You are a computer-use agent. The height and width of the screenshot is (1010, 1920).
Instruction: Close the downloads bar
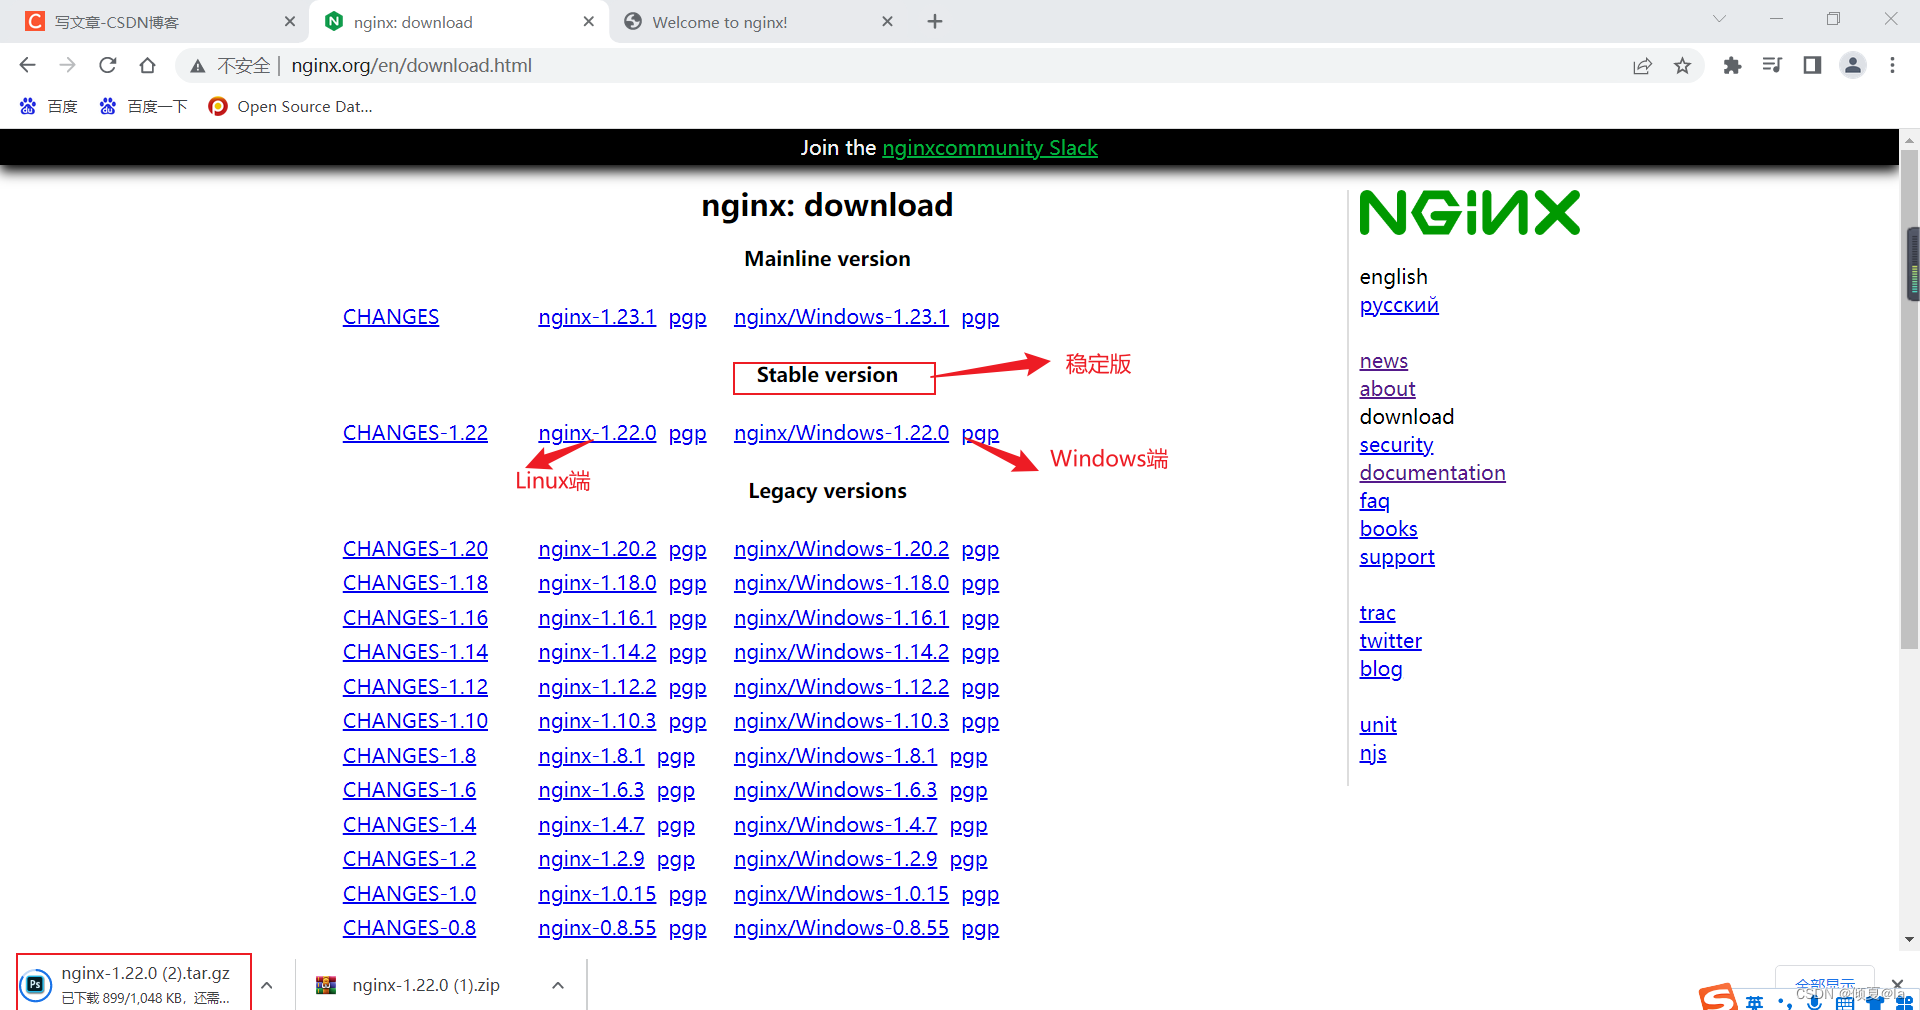point(1897,984)
